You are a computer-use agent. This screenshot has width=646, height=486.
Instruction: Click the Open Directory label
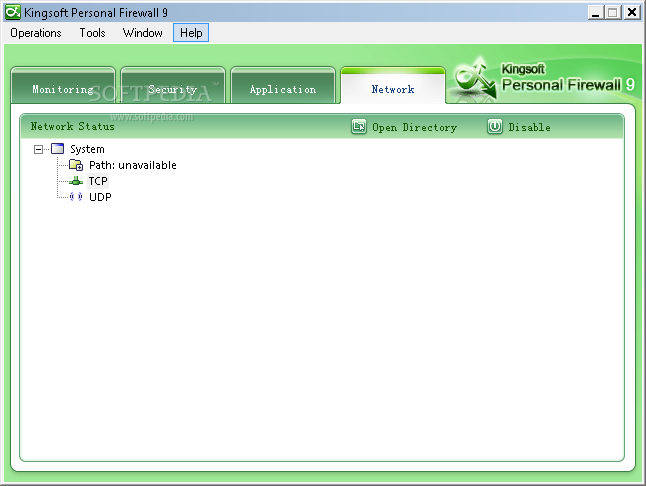coord(414,127)
